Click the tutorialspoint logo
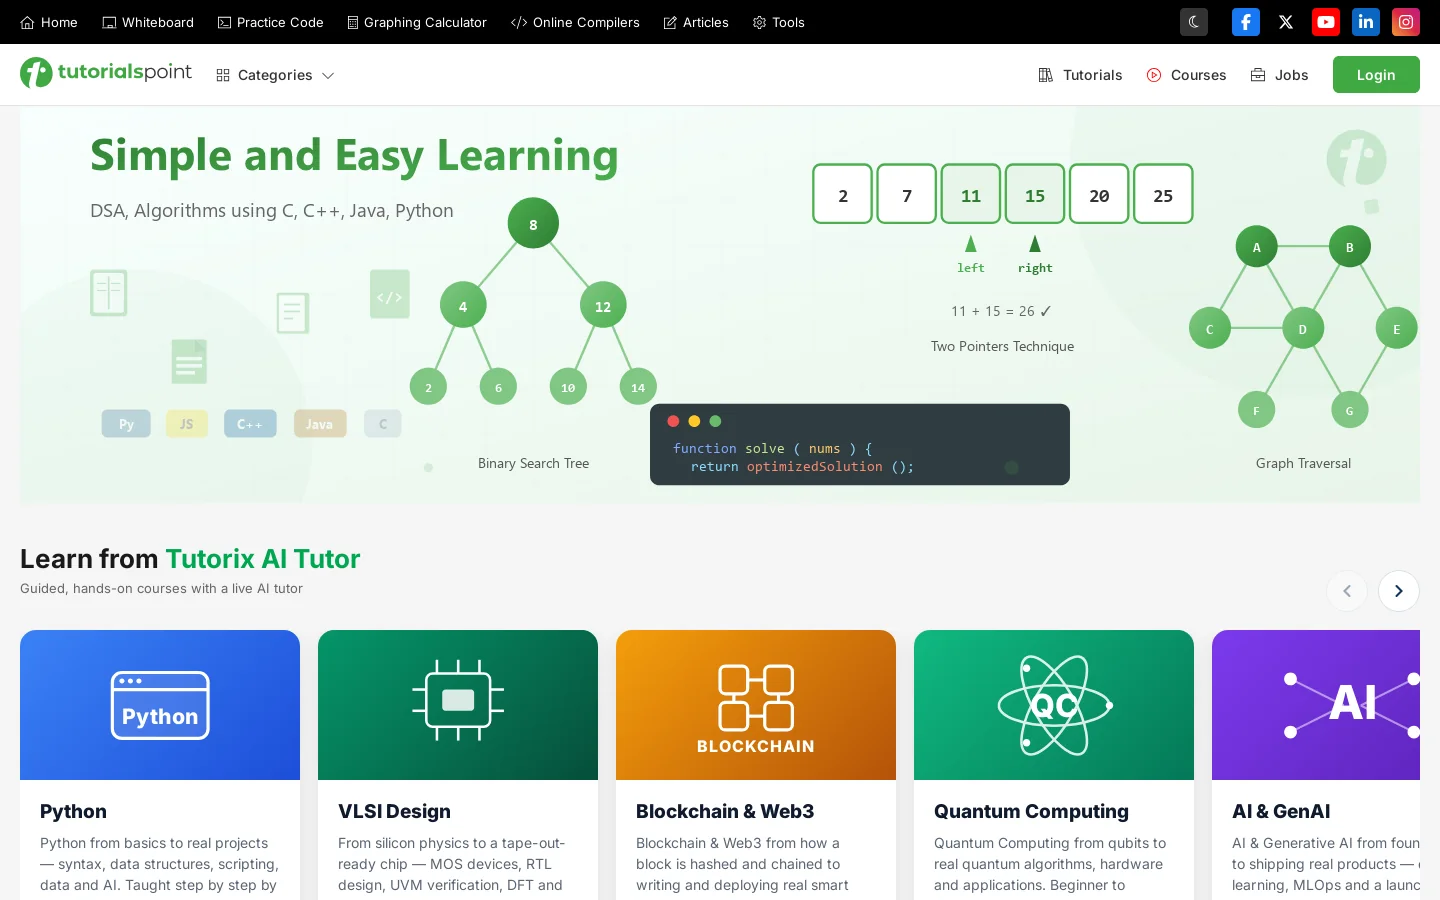1440x900 pixels. click(x=106, y=73)
